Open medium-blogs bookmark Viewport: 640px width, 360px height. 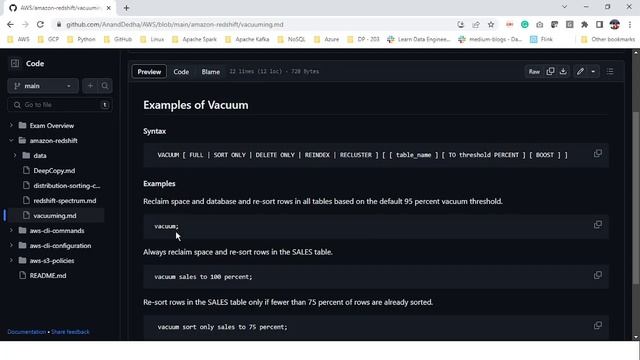point(490,39)
